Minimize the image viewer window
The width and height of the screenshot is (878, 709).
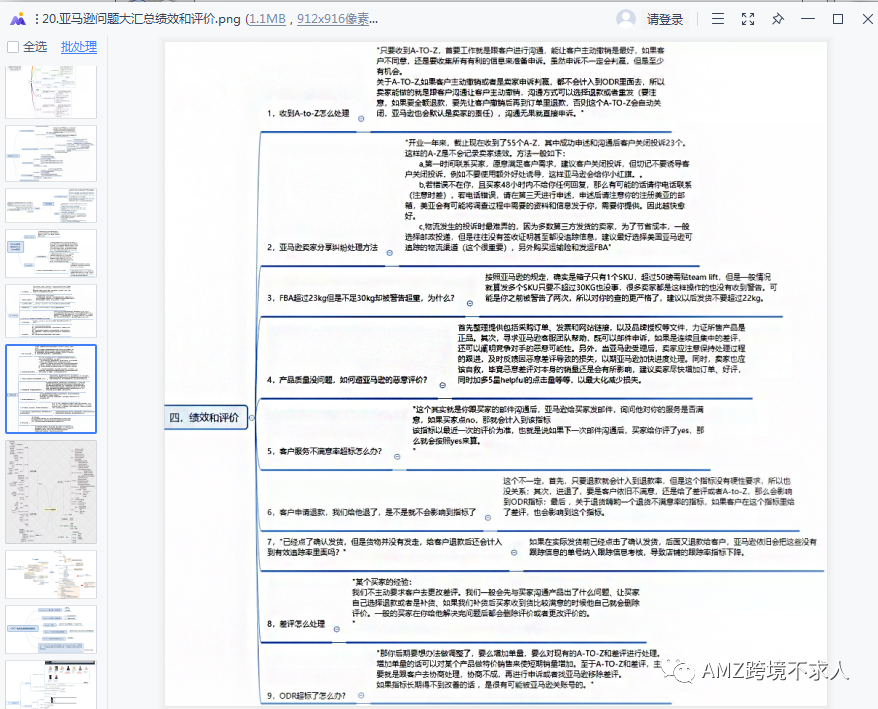click(809, 19)
